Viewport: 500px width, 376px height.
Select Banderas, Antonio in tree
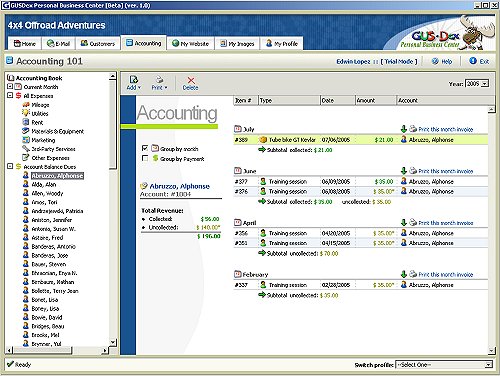click(53, 246)
